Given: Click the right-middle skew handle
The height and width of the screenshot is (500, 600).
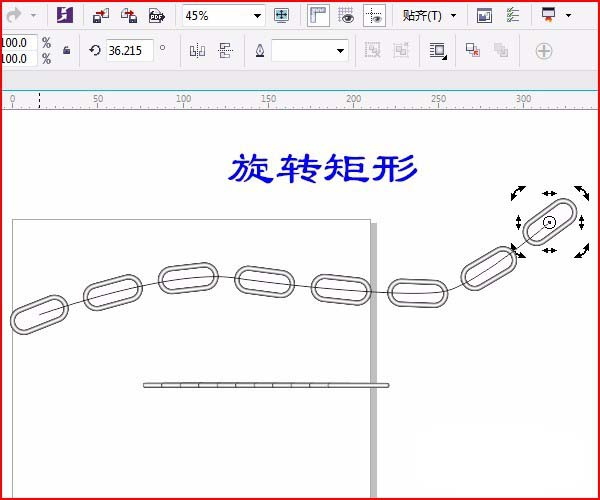Looking at the screenshot, I should pyautogui.click(x=581, y=222).
